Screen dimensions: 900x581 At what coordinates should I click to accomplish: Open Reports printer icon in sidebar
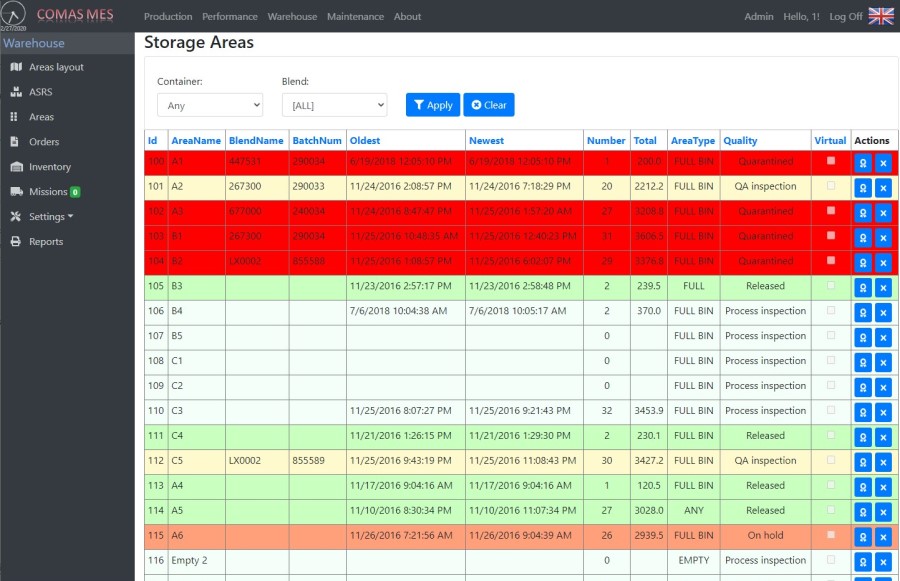pyautogui.click(x=16, y=242)
